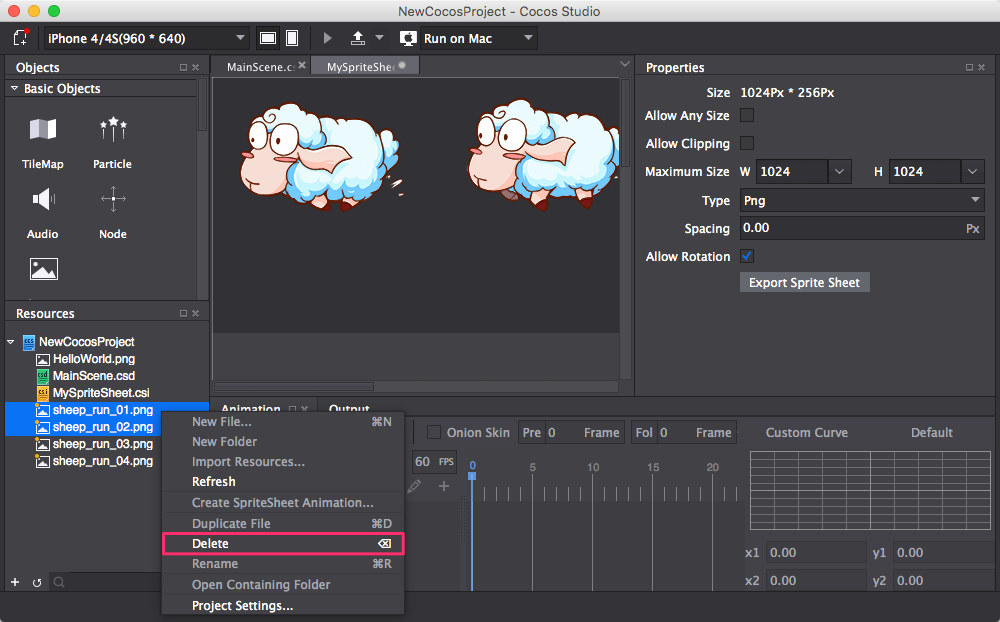Select the TileMap object
The image size is (1000, 622).
tap(43, 144)
